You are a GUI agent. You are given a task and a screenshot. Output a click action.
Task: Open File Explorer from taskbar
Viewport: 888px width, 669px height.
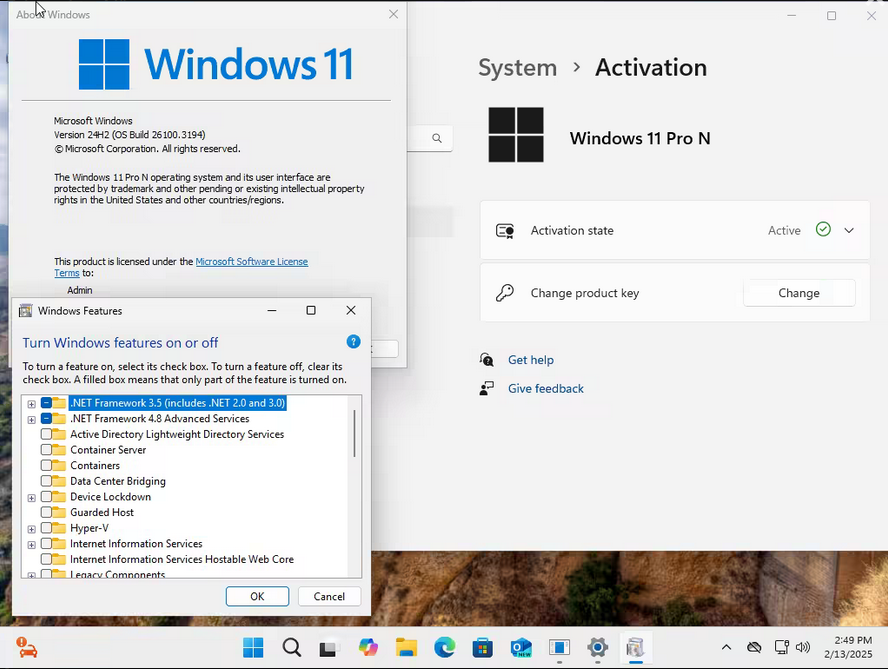(x=406, y=647)
